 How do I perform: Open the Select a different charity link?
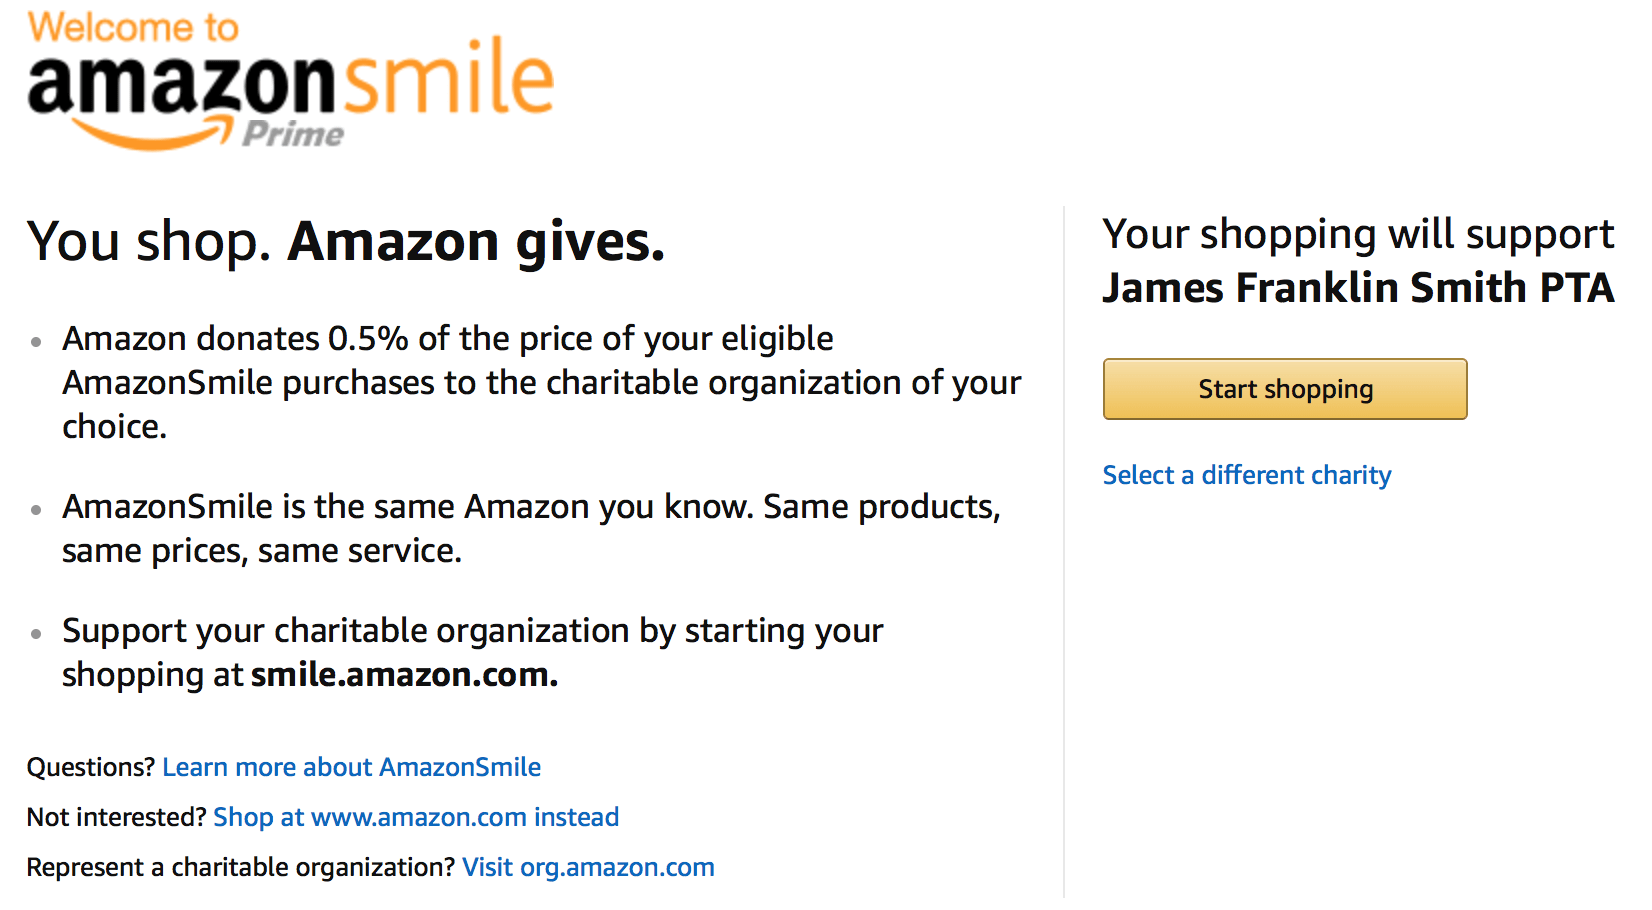[1247, 475]
